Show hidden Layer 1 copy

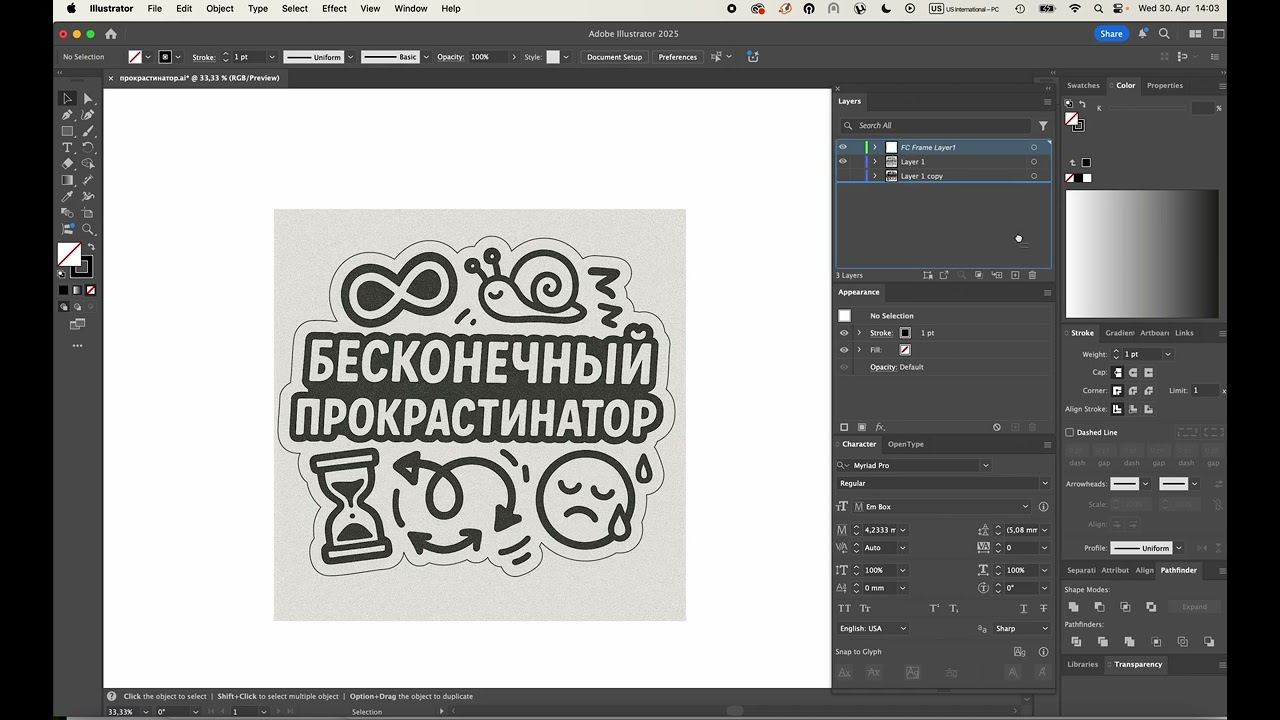pos(843,176)
